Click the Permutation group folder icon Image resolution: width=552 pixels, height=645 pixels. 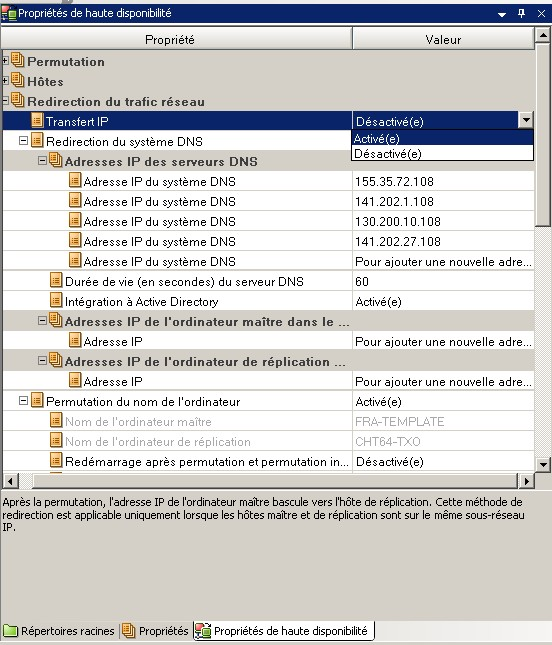click(x=18, y=60)
